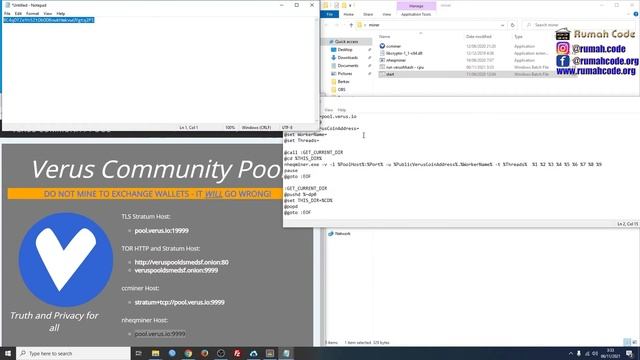Show hidden system tray icons chevron
The width and height of the screenshot is (640, 360).
(571, 353)
